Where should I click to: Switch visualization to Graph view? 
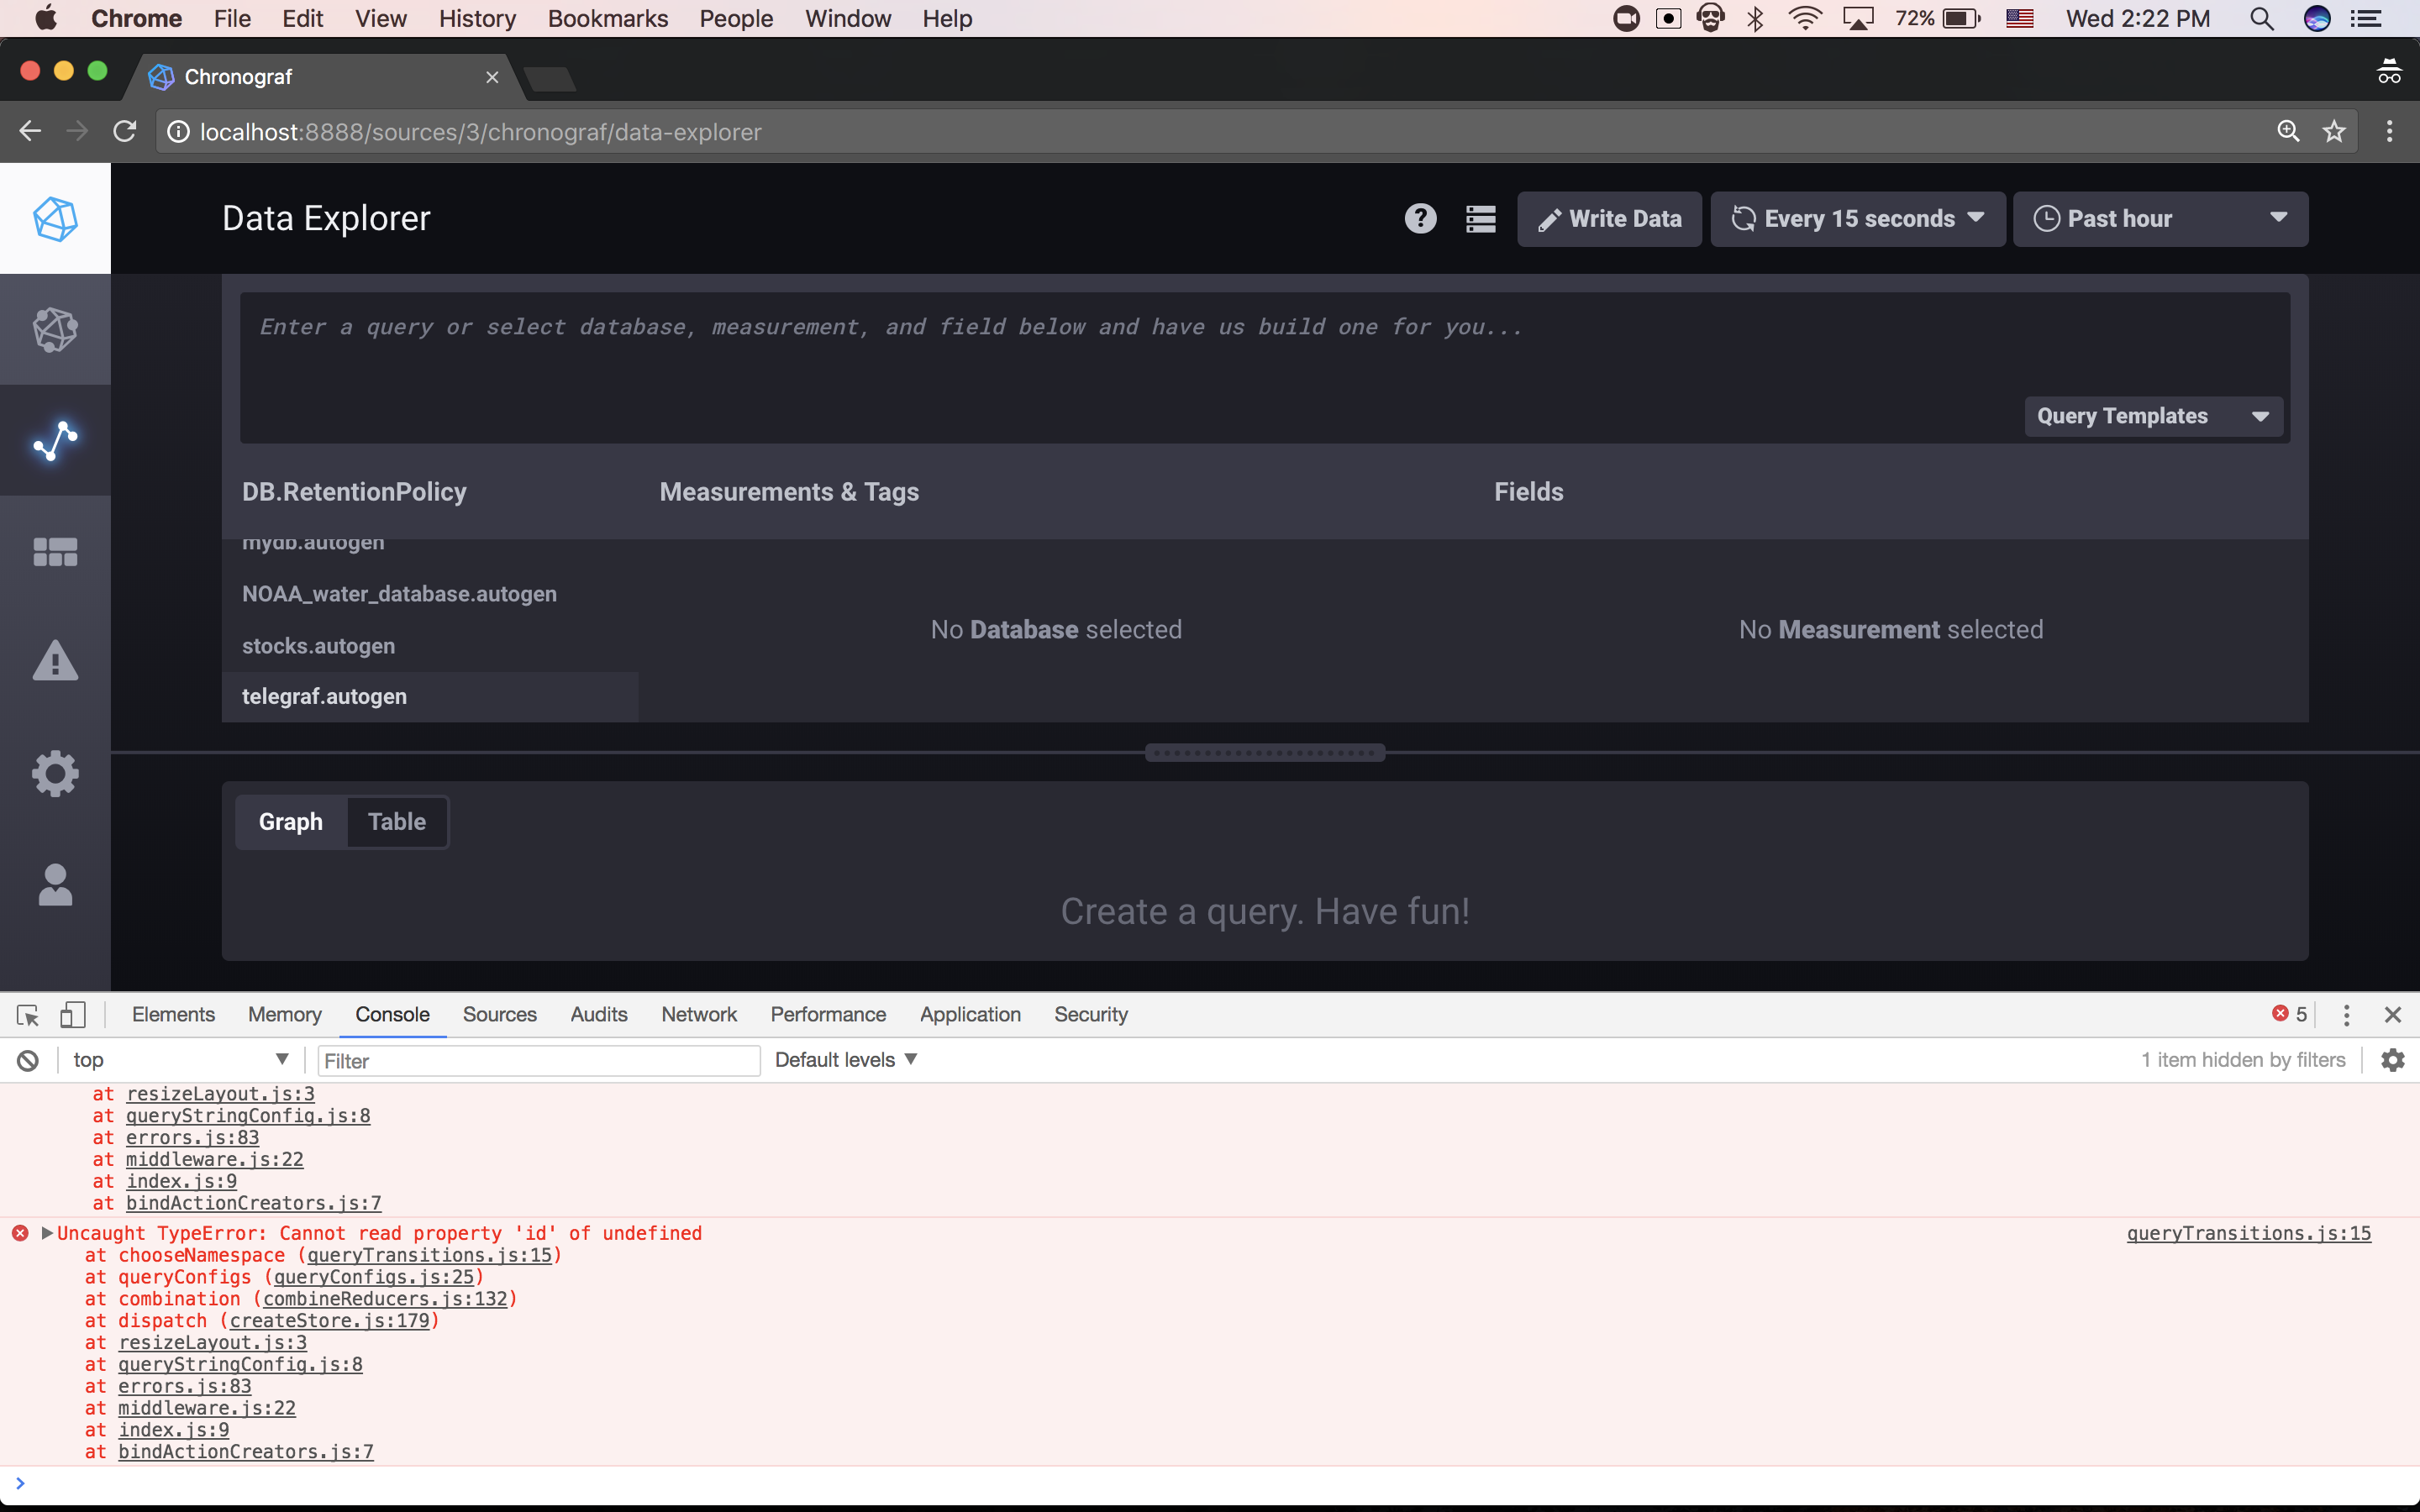coord(291,821)
